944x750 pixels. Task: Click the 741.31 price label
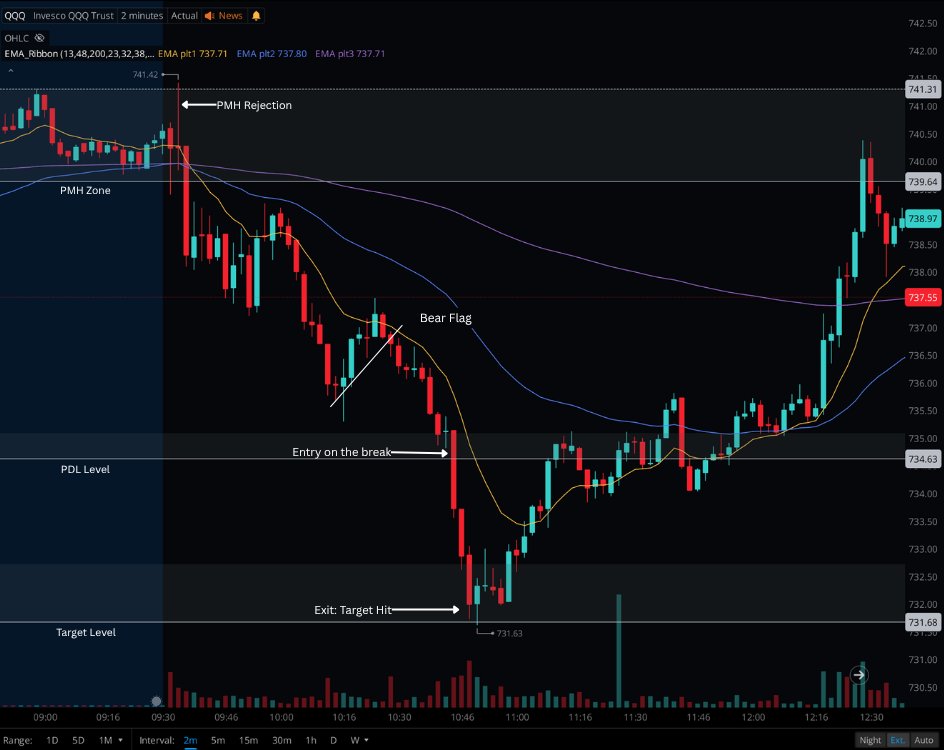point(922,90)
